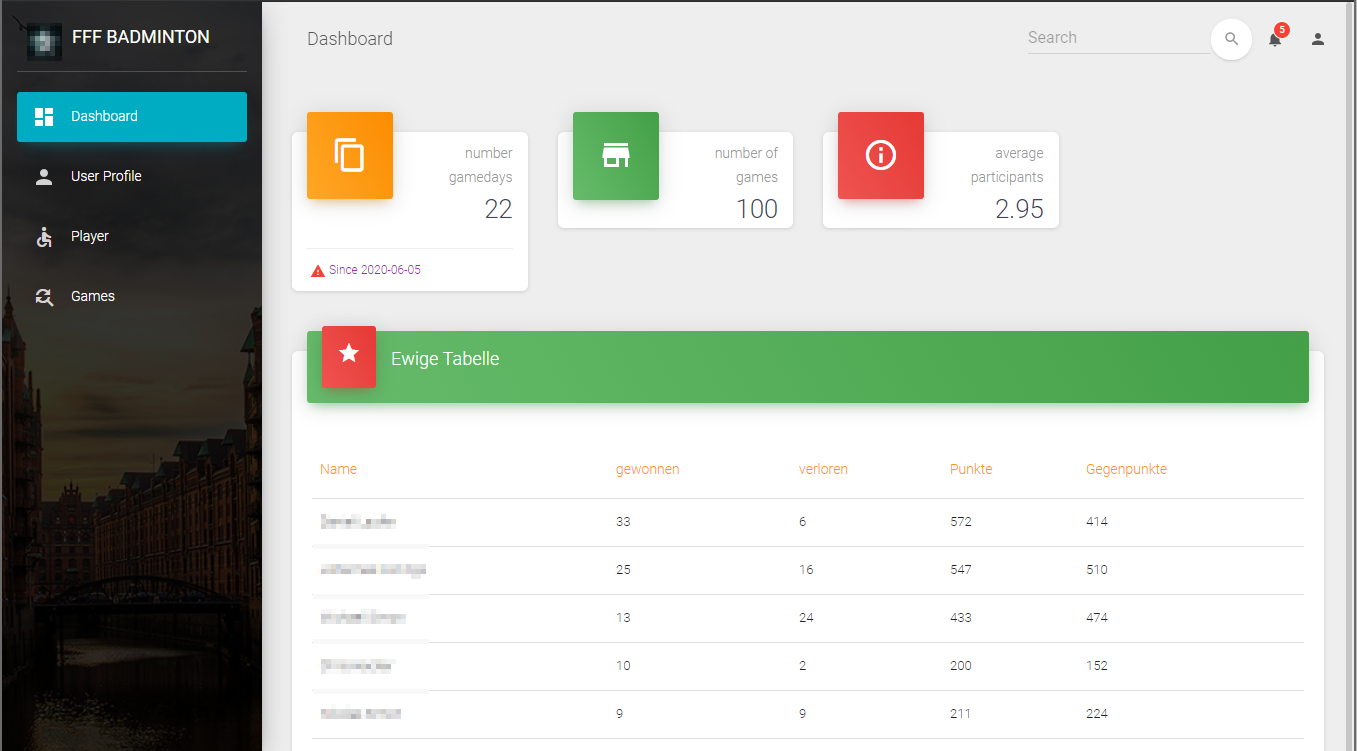The width and height of the screenshot is (1357, 751).
Task: Open the Player page in sidebar
Action: click(x=132, y=237)
